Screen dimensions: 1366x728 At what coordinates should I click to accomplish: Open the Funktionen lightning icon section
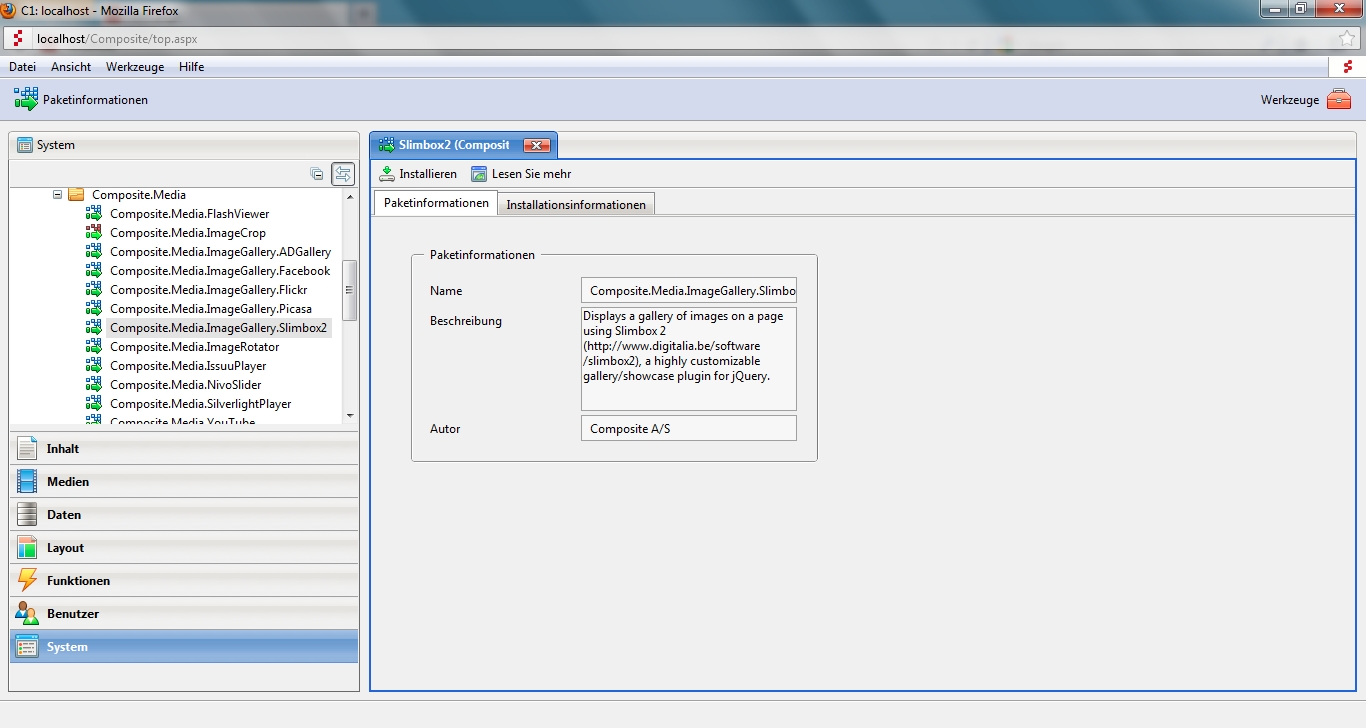click(28, 580)
